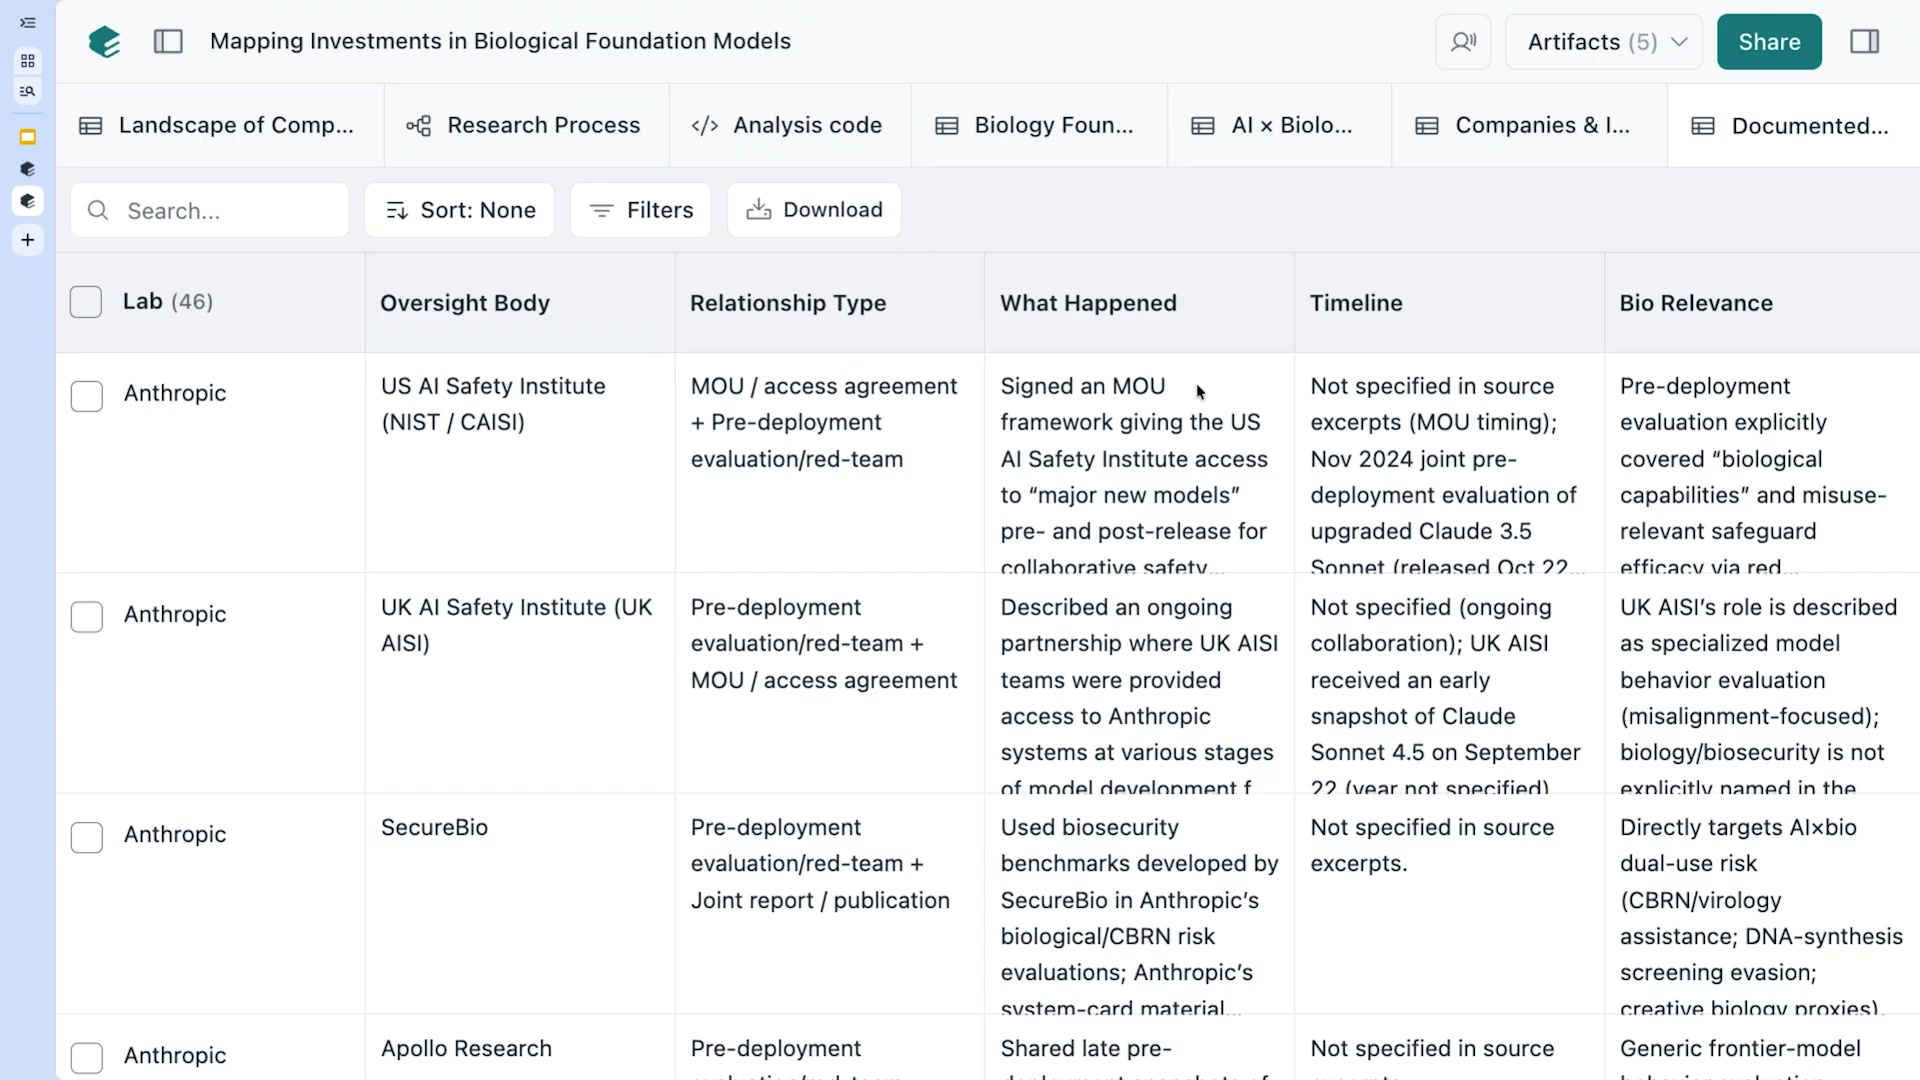The image size is (1920, 1080).
Task: Click the search magnifier icon
Action: tap(98, 210)
